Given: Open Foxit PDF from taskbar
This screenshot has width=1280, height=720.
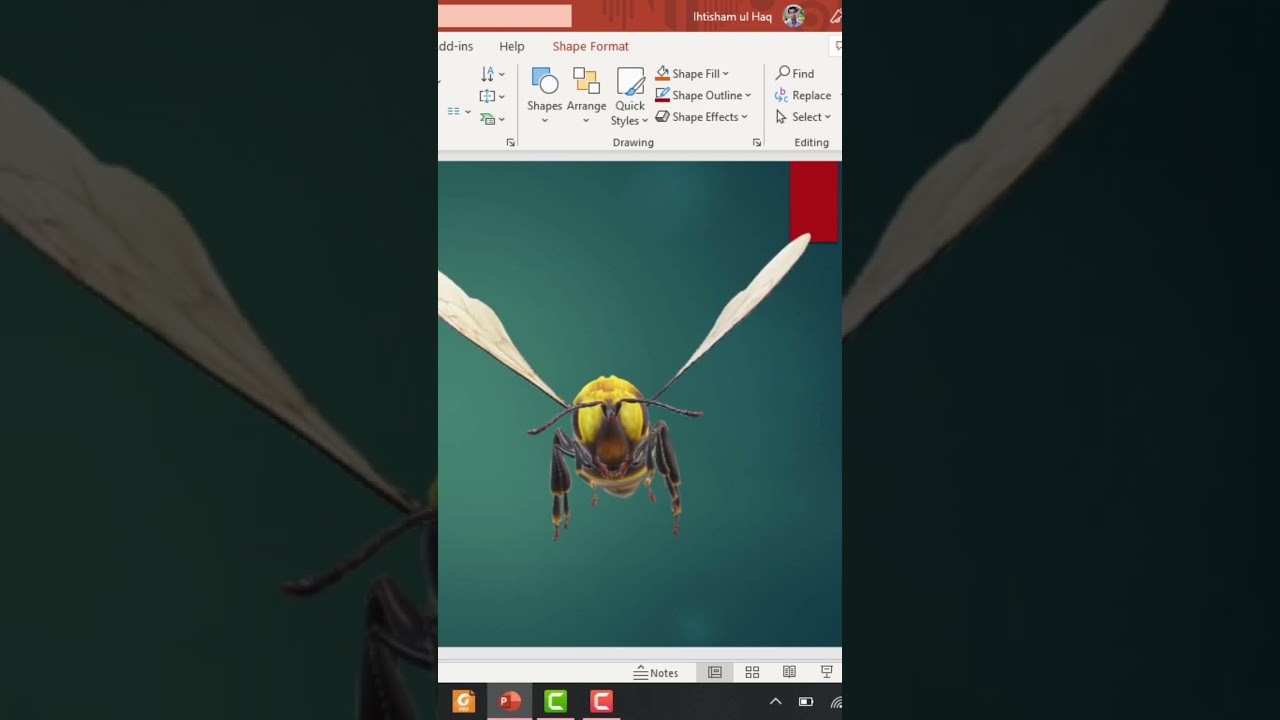Looking at the screenshot, I should pyautogui.click(x=464, y=701).
